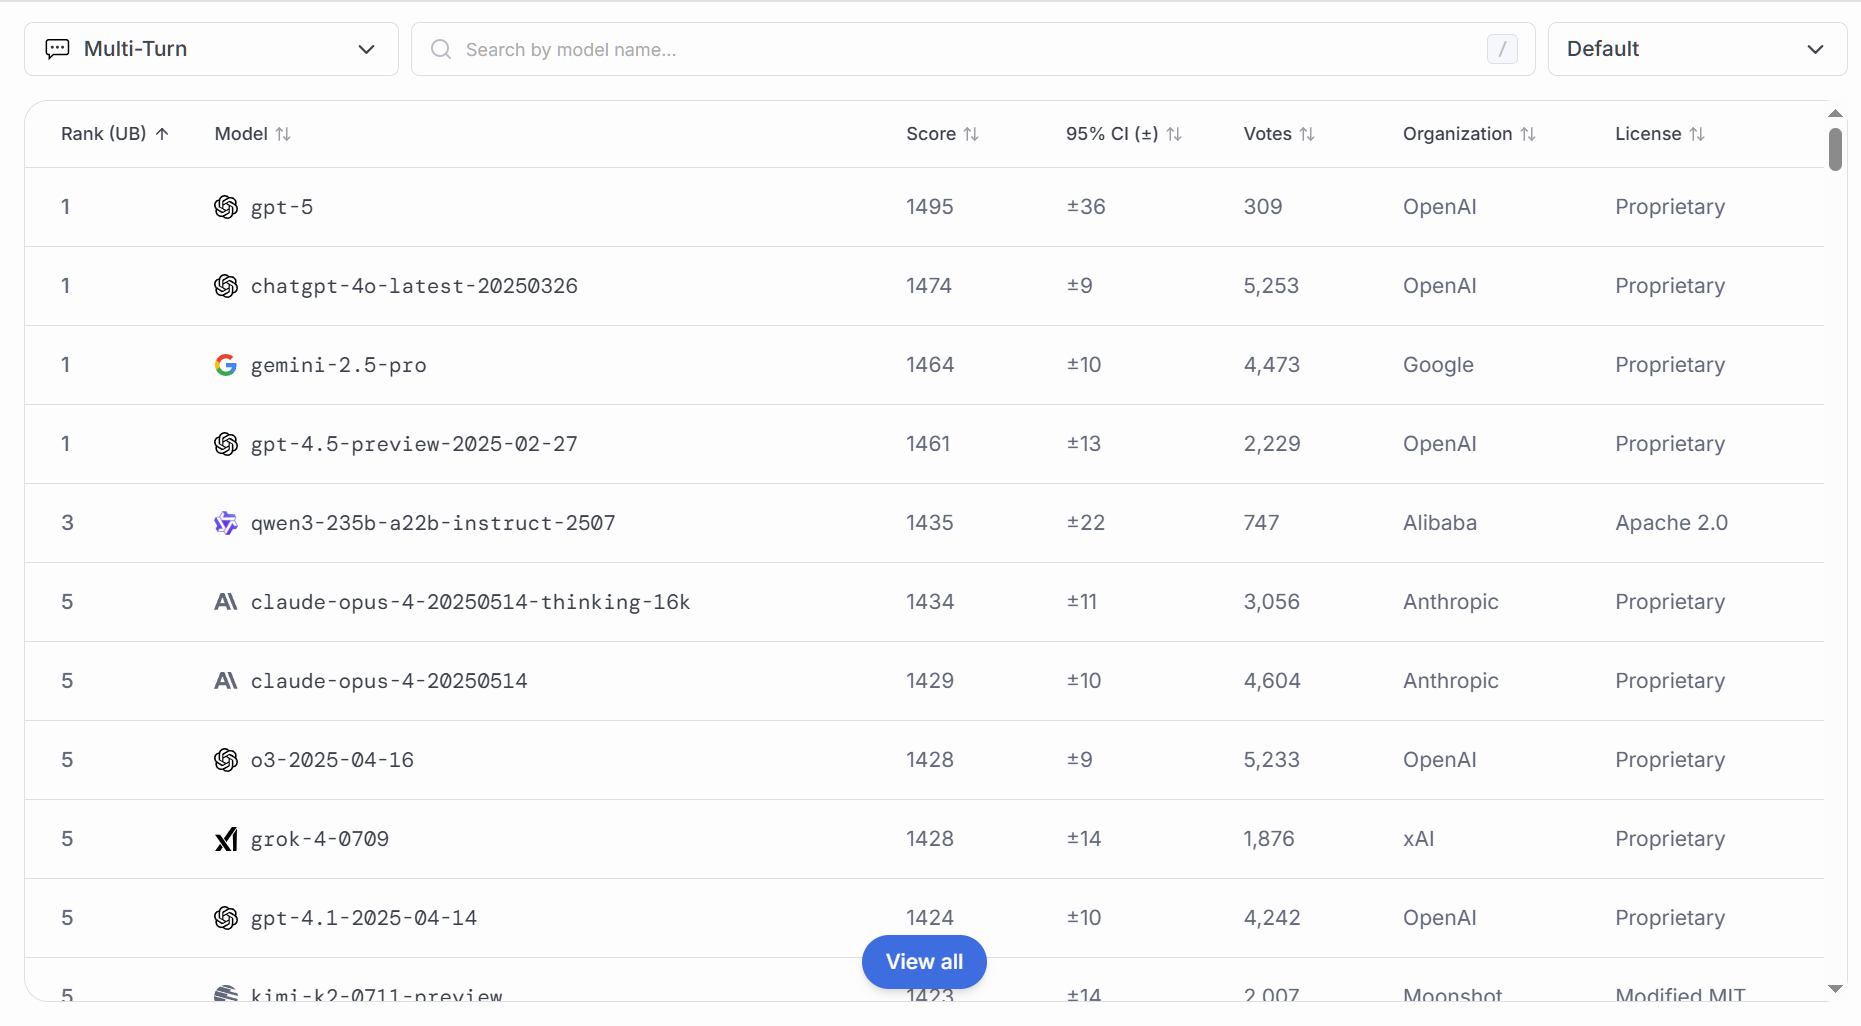The width and height of the screenshot is (1861, 1026).
Task: Open the gpt-4.1-2025-04-14 model name
Action: pyautogui.click(x=364, y=918)
